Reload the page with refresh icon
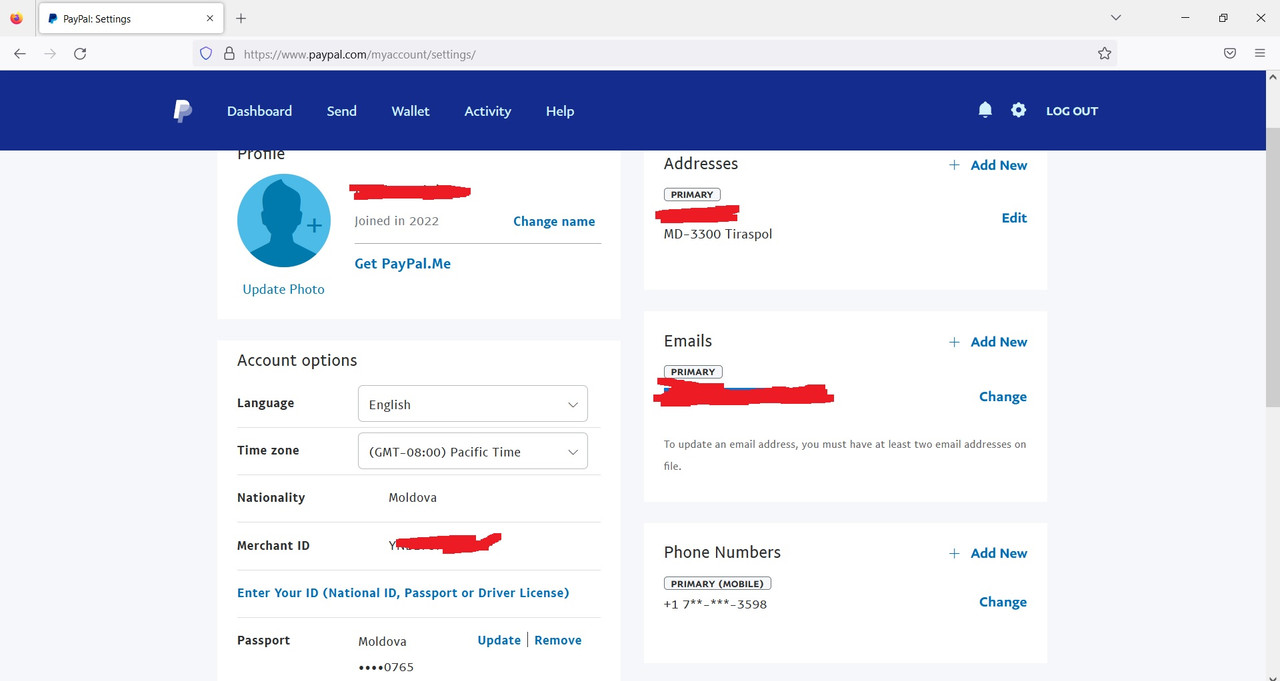Image resolution: width=1280 pixels, height=681 pixels. tap(80, 54)
